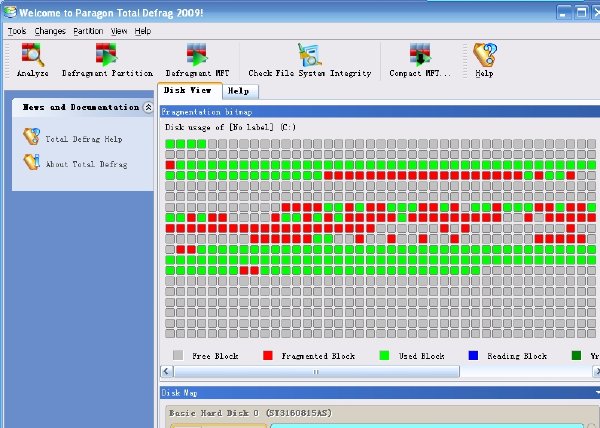Click the red Fragmented Block legend swatch
The height and width of the screenshot is (428, 600).
pyautogui.click(x=268, y=355)
